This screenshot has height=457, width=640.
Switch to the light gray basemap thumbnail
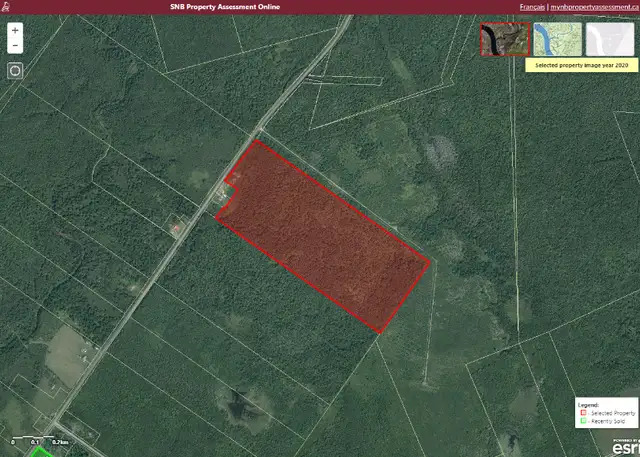click(610, 39)
